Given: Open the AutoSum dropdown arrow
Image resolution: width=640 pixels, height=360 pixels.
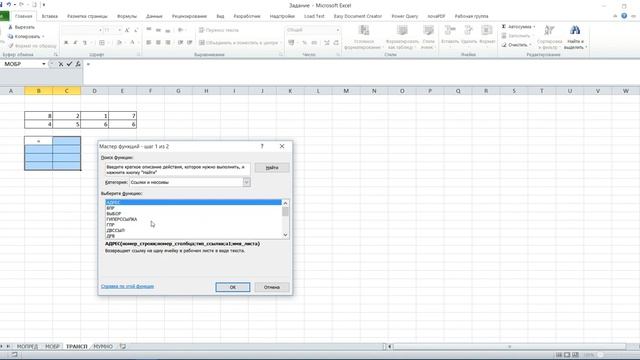Looking at the screenshot, I should point(534,27).
